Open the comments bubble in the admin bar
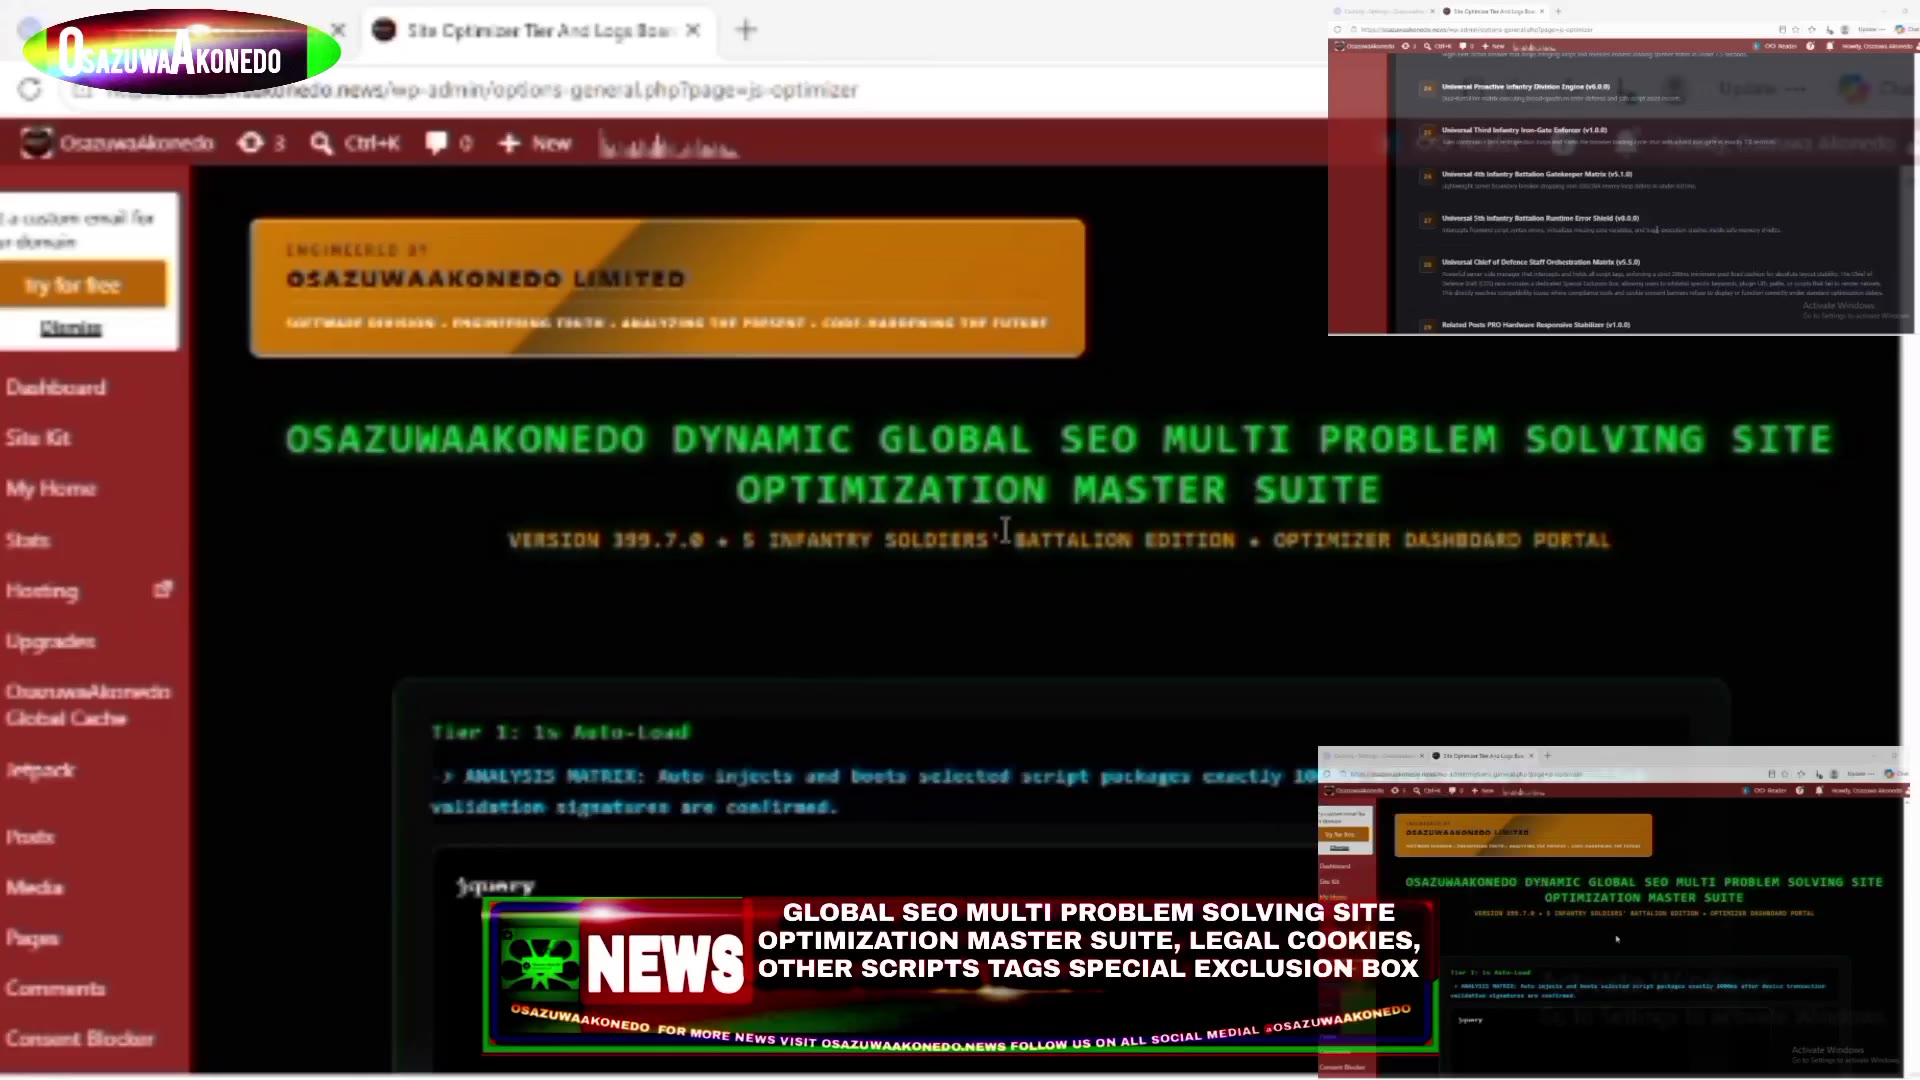 (448, 143)
